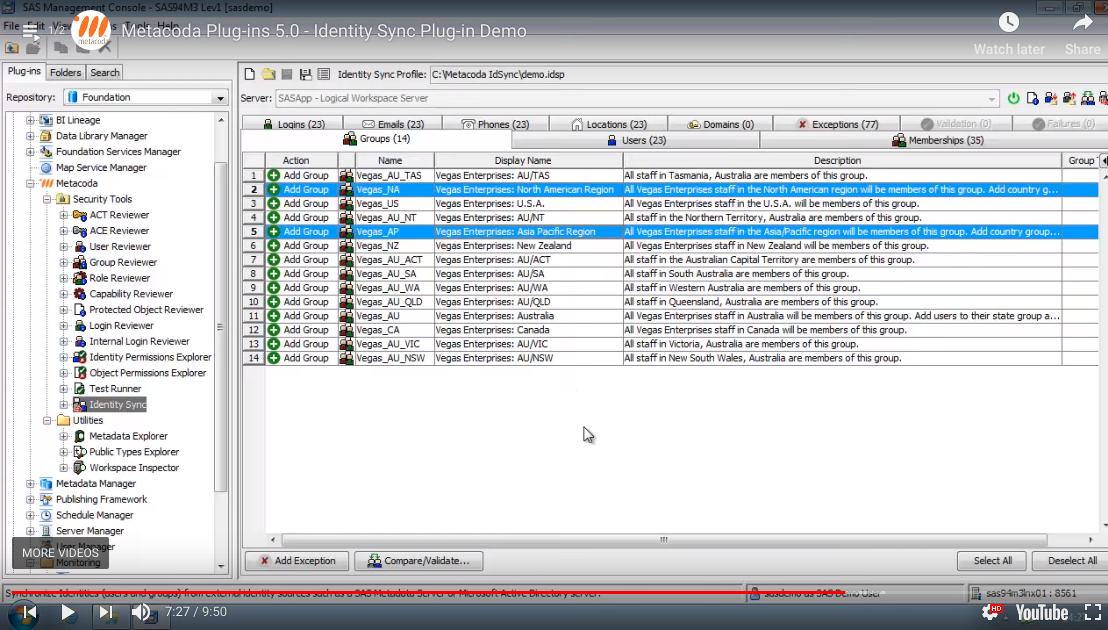Collapse the Metacoda tree node
The height and width of the screenshot is (630, 1108).
pos(30,184)
